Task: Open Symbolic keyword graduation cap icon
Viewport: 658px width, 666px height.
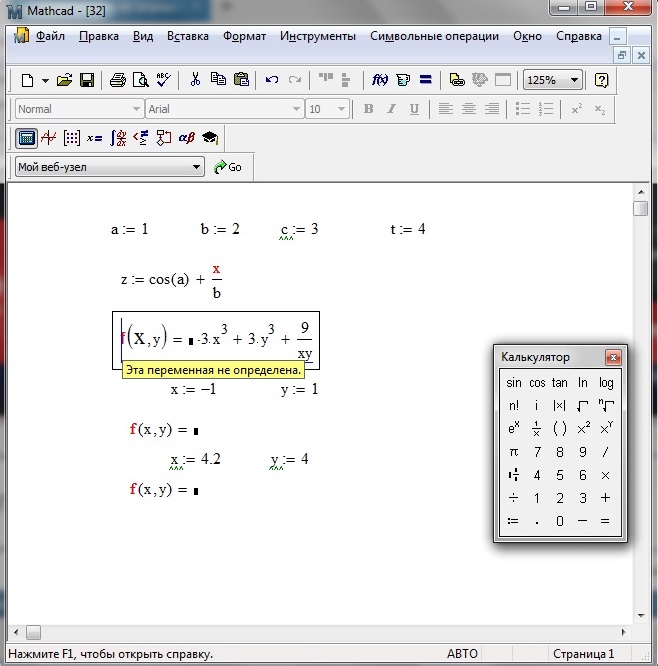Action: pyautogui.click(x=210, y=138)
